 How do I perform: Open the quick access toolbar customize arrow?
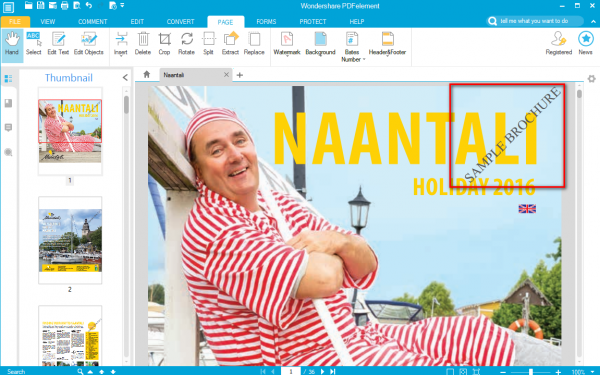(122, 5)
